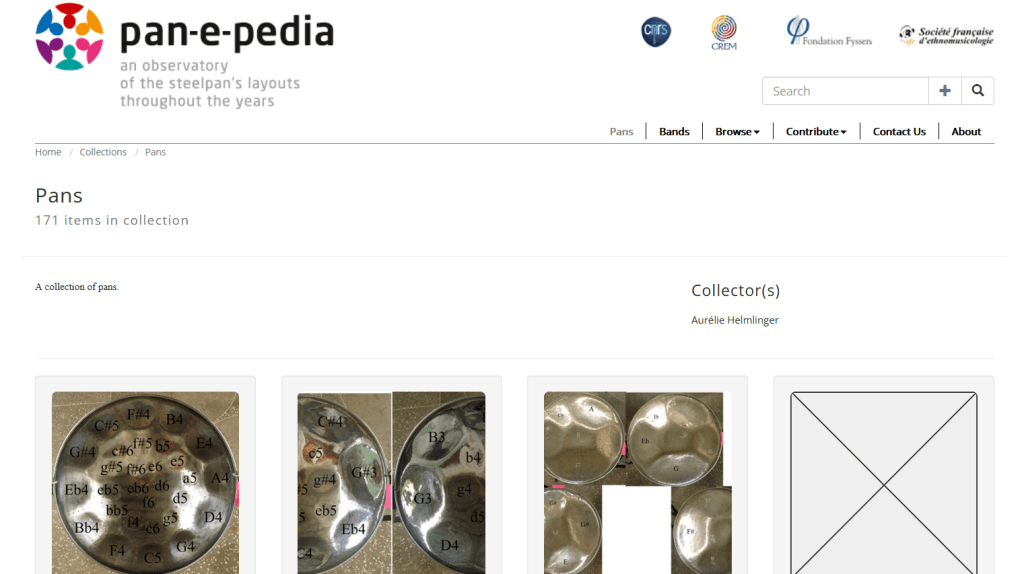Open the double pan G#3 B3 thumbnail
The image size is (1024, 574).
coord(391,483)
